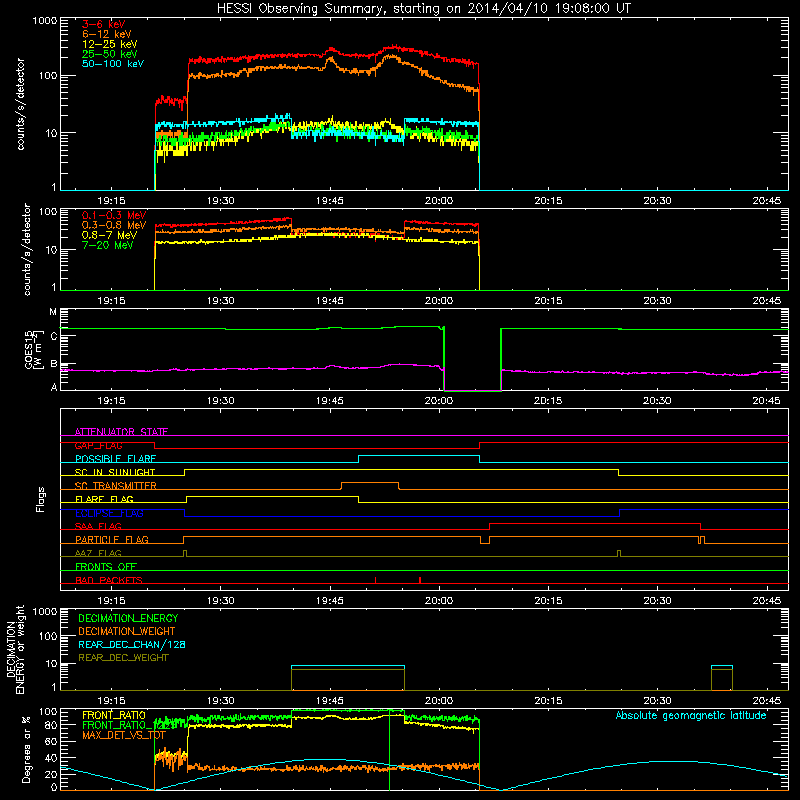Click 20:45 tick under the GOES plot
The height and width of the screenshot is (800, 800).
point(766,401)
